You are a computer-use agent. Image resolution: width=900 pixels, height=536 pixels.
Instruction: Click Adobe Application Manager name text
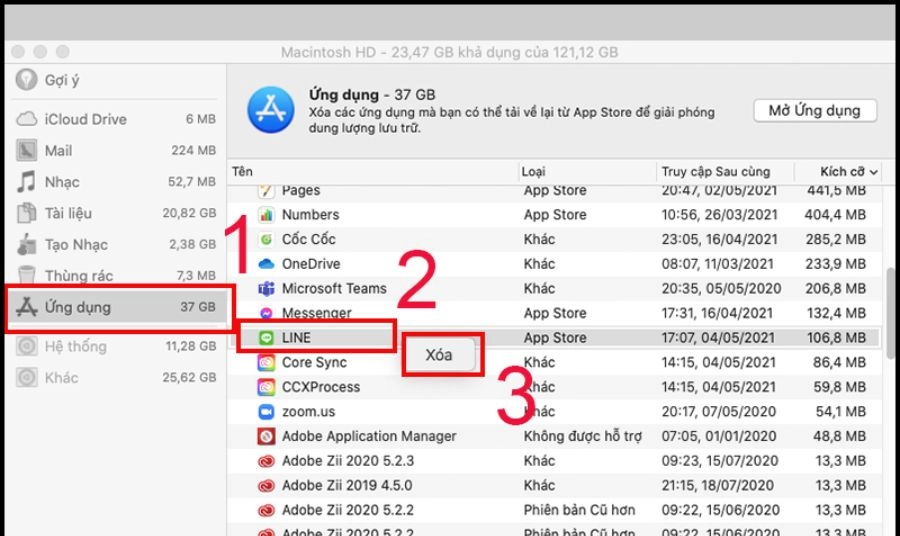click(369, 437)
